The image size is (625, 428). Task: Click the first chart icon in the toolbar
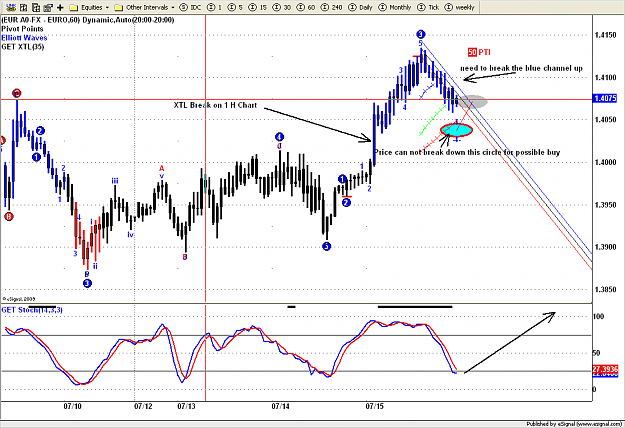pos(12,7)
